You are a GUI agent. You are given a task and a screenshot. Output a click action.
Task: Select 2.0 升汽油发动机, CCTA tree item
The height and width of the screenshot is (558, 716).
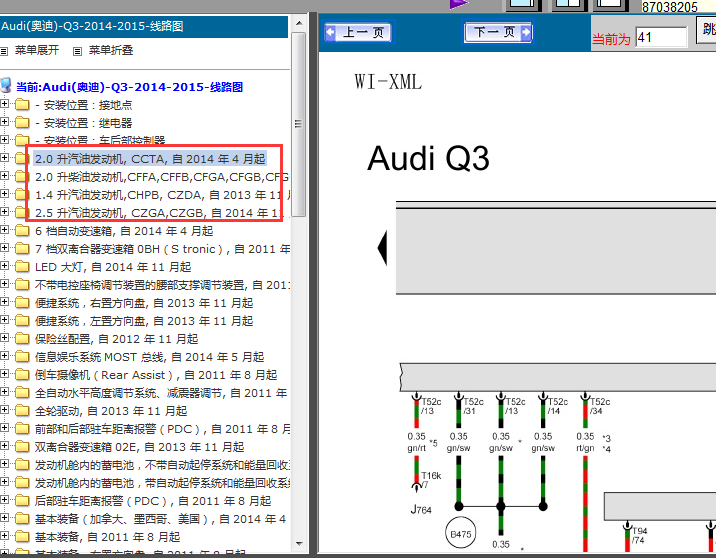pos(150,159)
